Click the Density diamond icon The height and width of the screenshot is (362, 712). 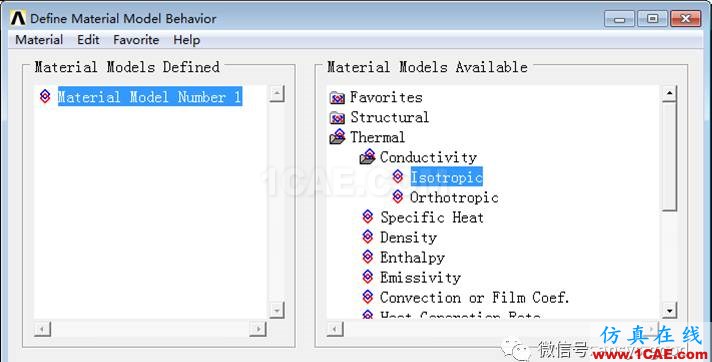368,237
